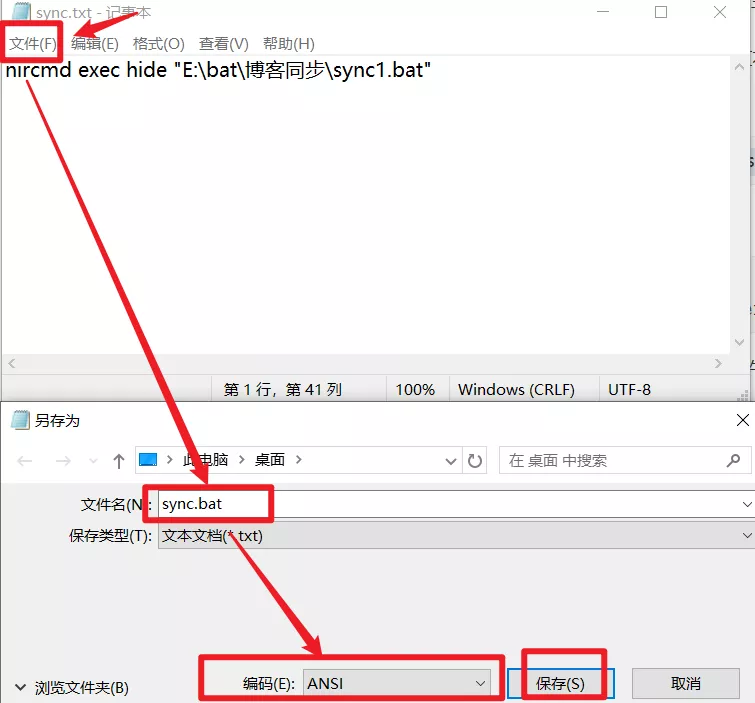Click the UTF-8 status bar entry

[x=629, y=389]
